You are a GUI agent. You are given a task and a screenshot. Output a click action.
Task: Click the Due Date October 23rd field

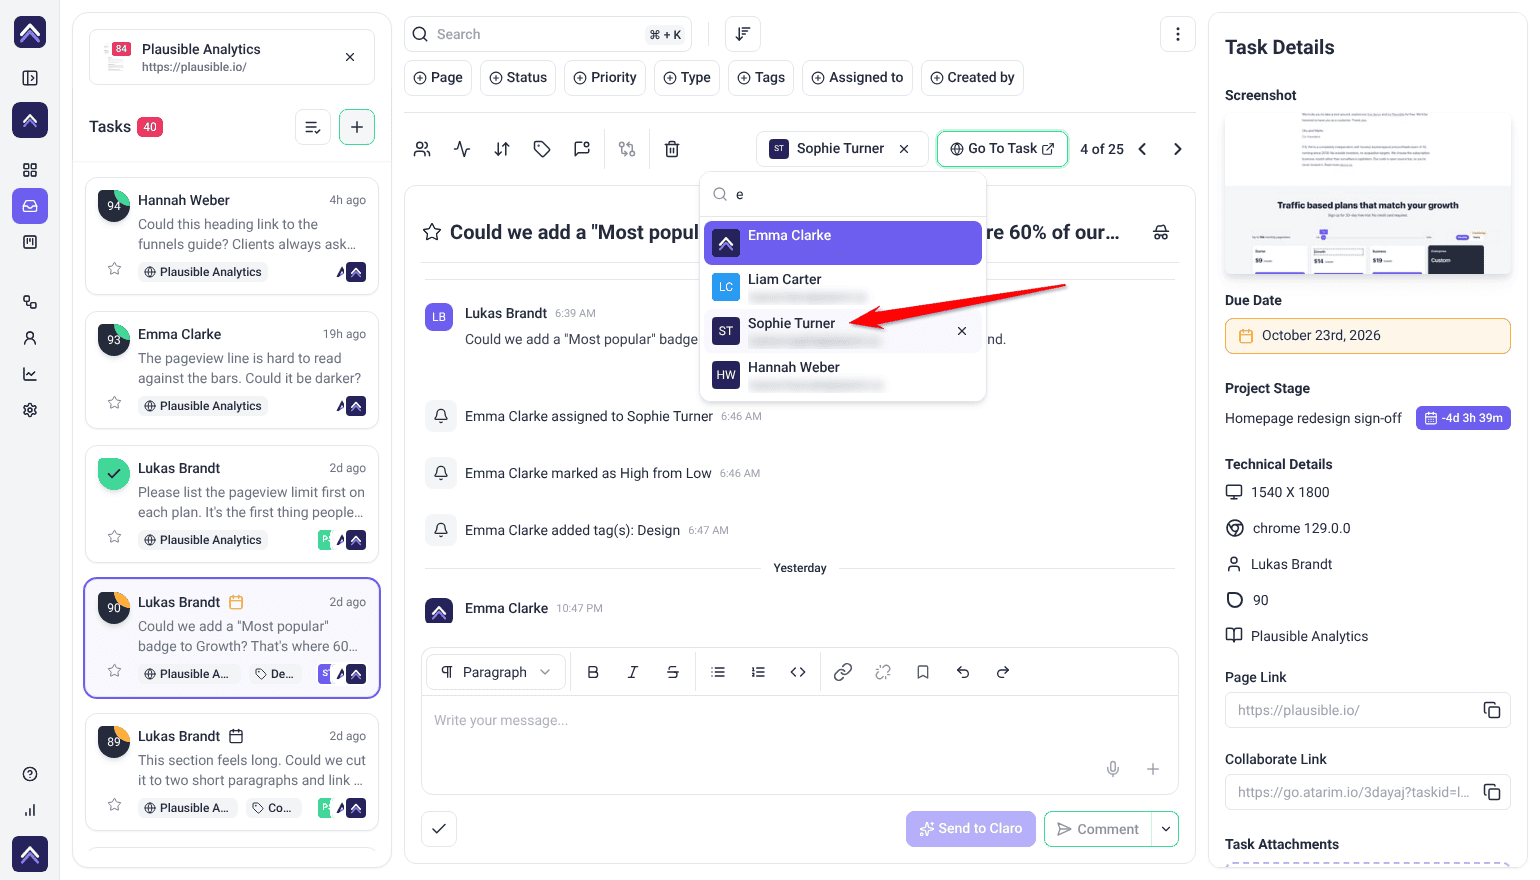pyautogui.click(x=1368, y=336)
